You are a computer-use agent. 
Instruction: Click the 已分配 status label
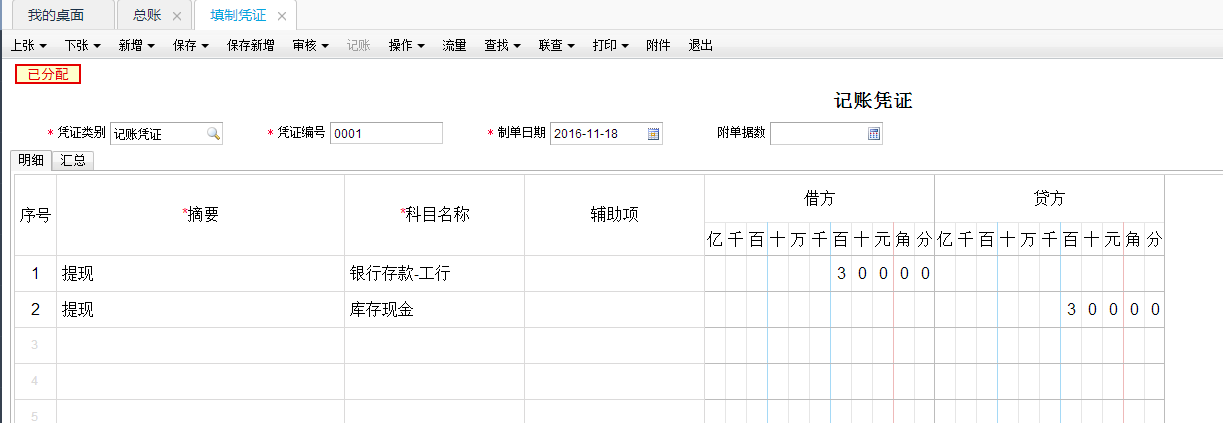(x=48, y=74)
